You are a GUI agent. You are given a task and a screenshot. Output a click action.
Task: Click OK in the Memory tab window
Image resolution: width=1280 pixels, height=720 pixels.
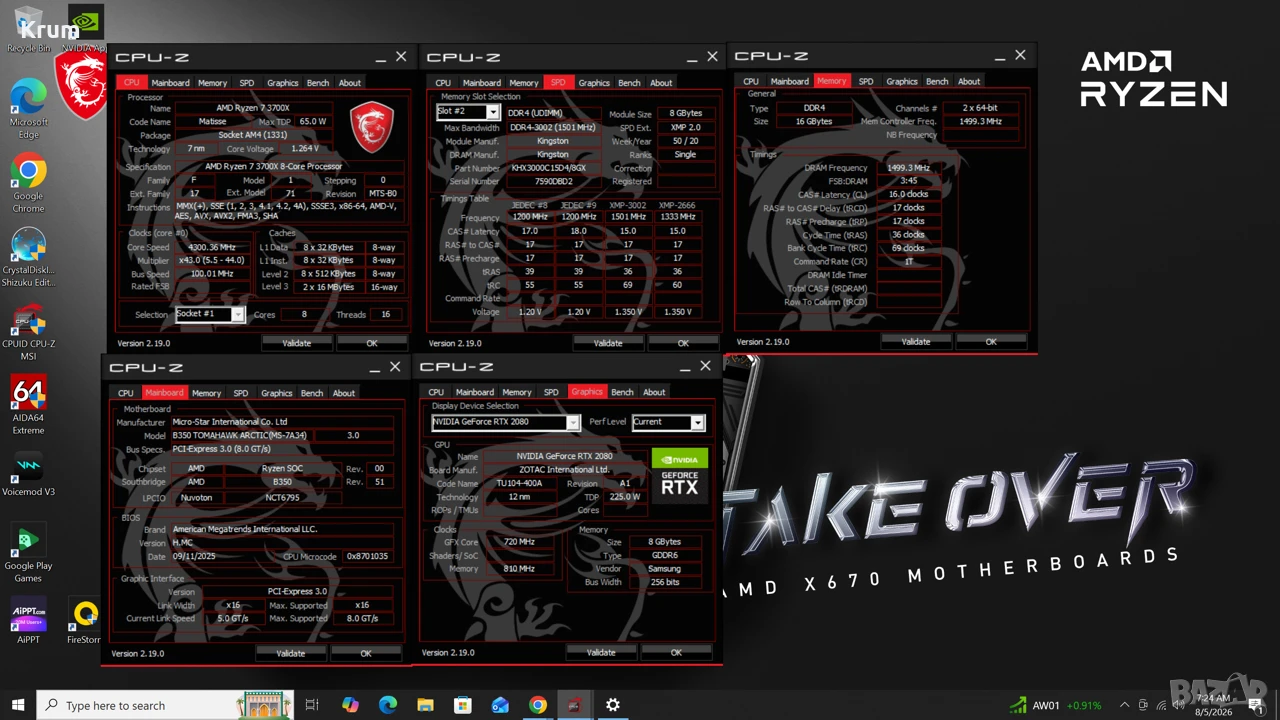coord(991,342)
